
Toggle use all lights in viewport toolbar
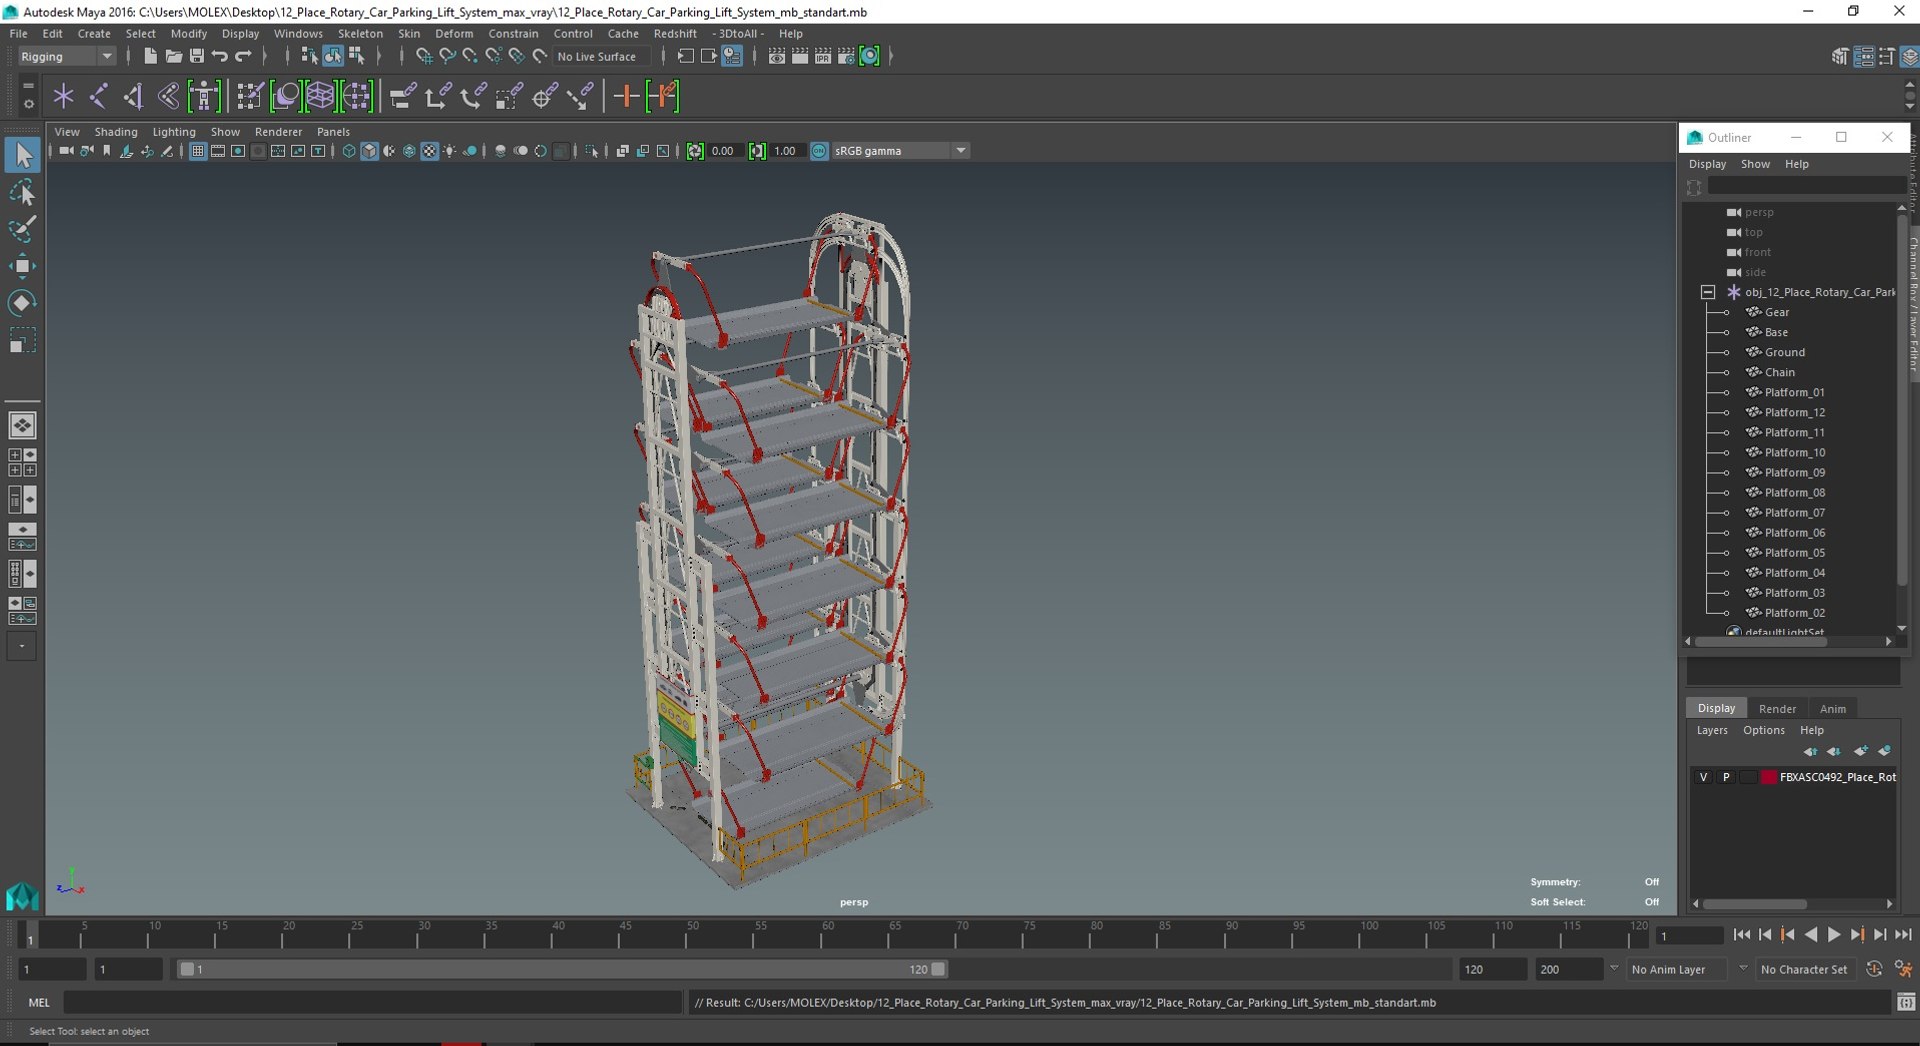tap(450, 151)
